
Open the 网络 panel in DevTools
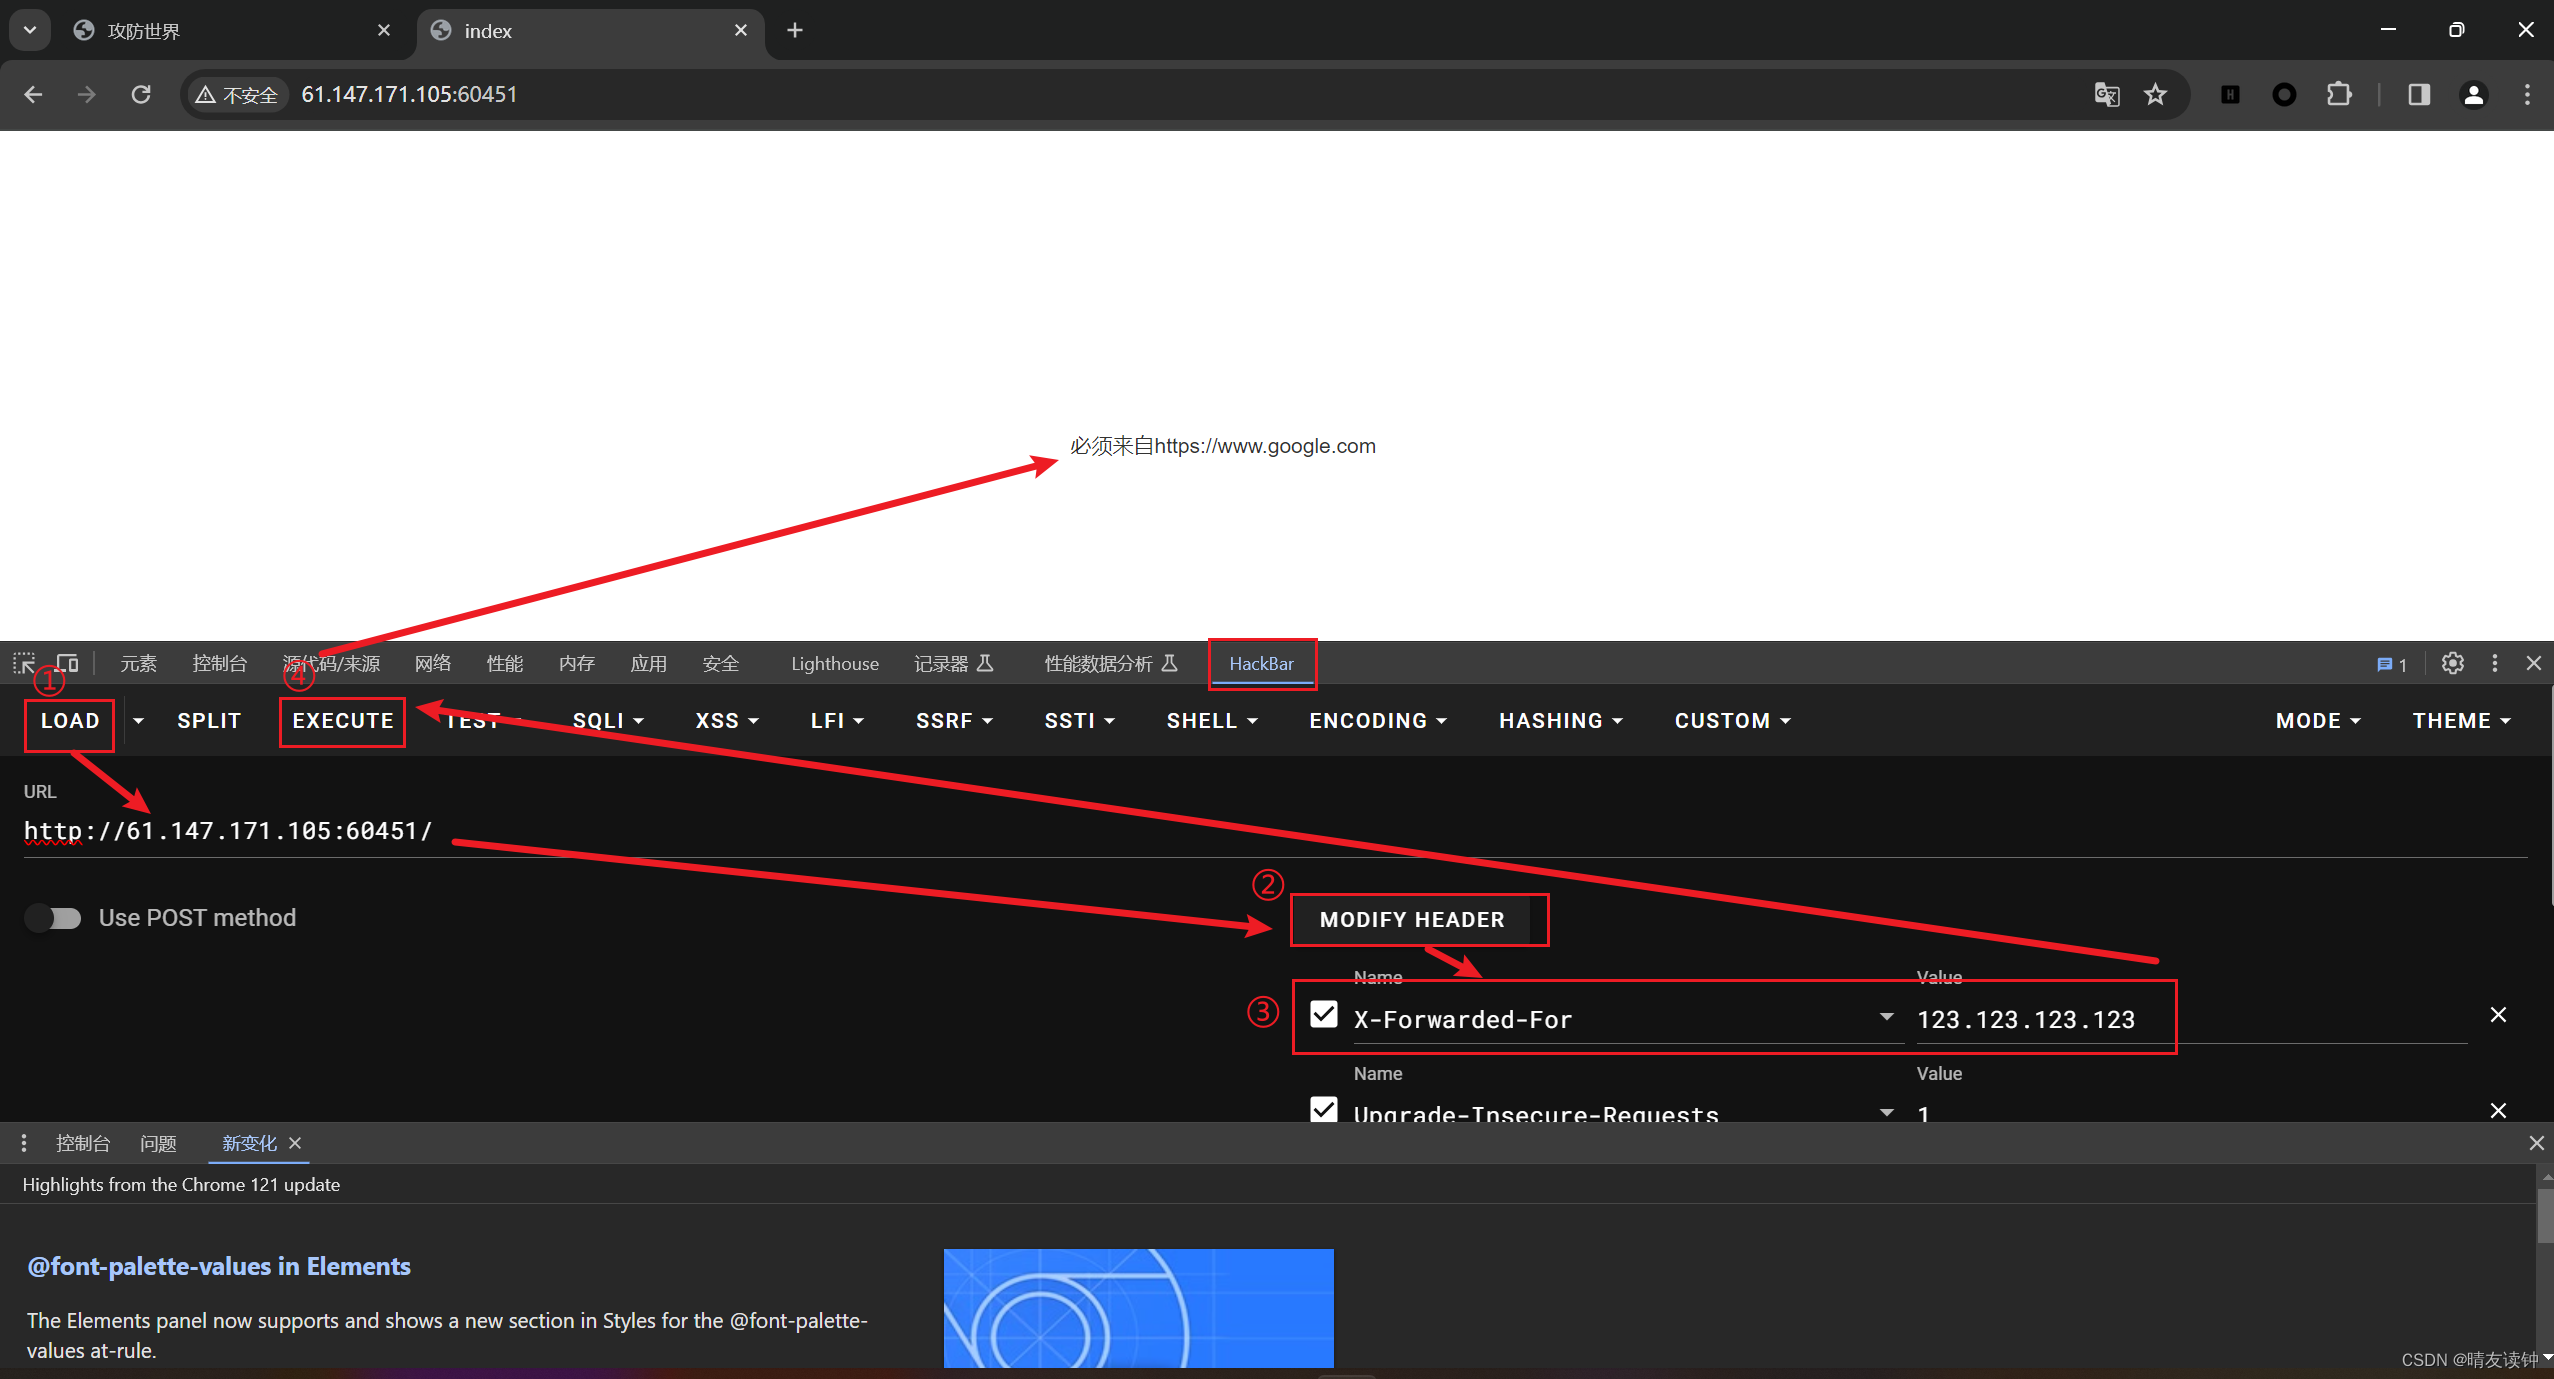[432, 663]
